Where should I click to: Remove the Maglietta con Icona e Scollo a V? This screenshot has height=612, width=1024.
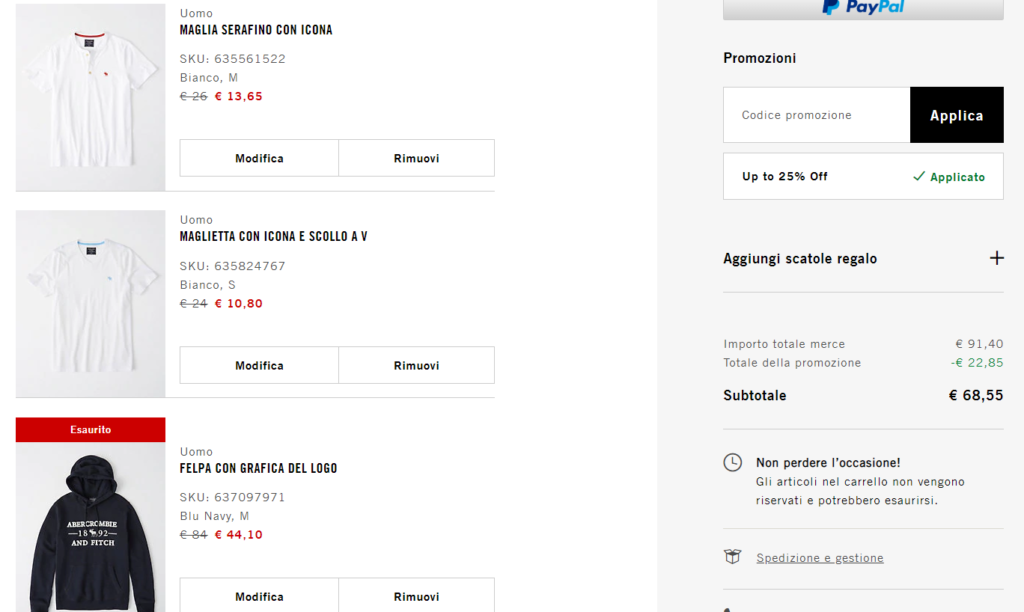click(416, 365)
